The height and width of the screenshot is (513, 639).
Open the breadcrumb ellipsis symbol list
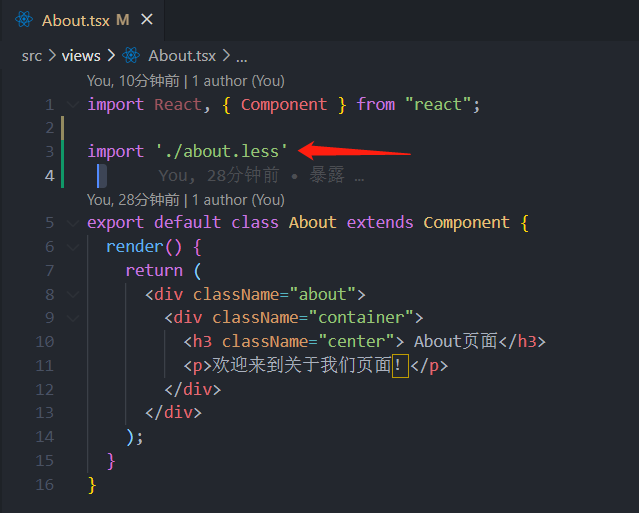tap(242, 57)
